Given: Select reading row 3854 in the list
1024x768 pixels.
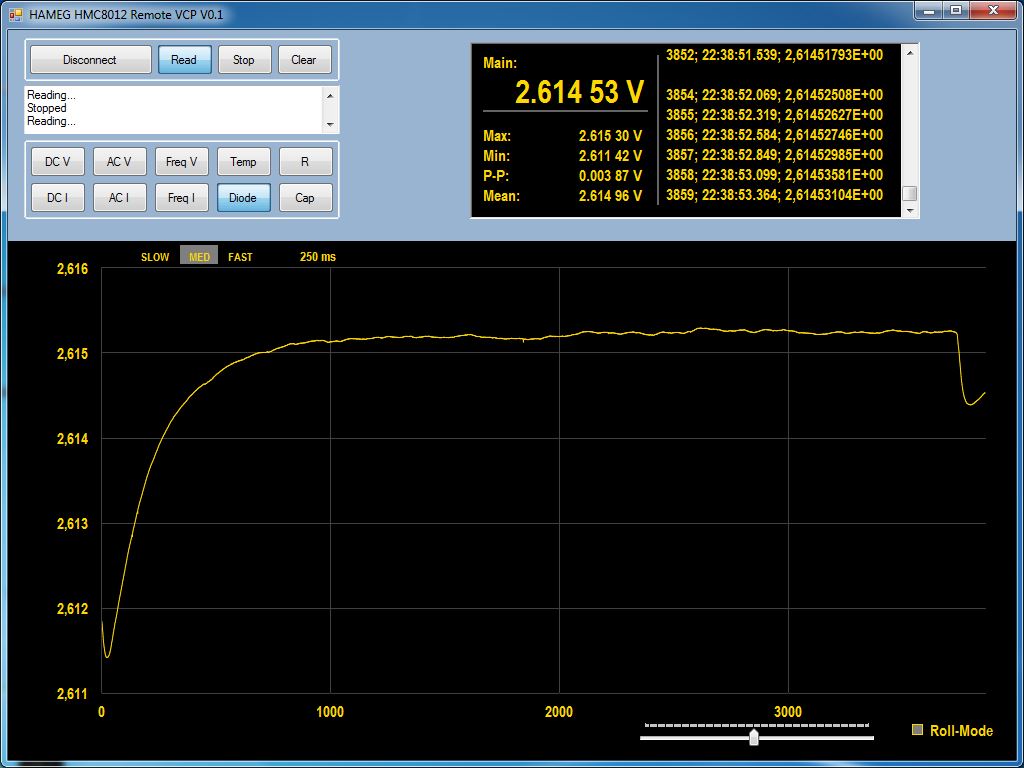Looking at the screenshot, I should pos(775,95).
